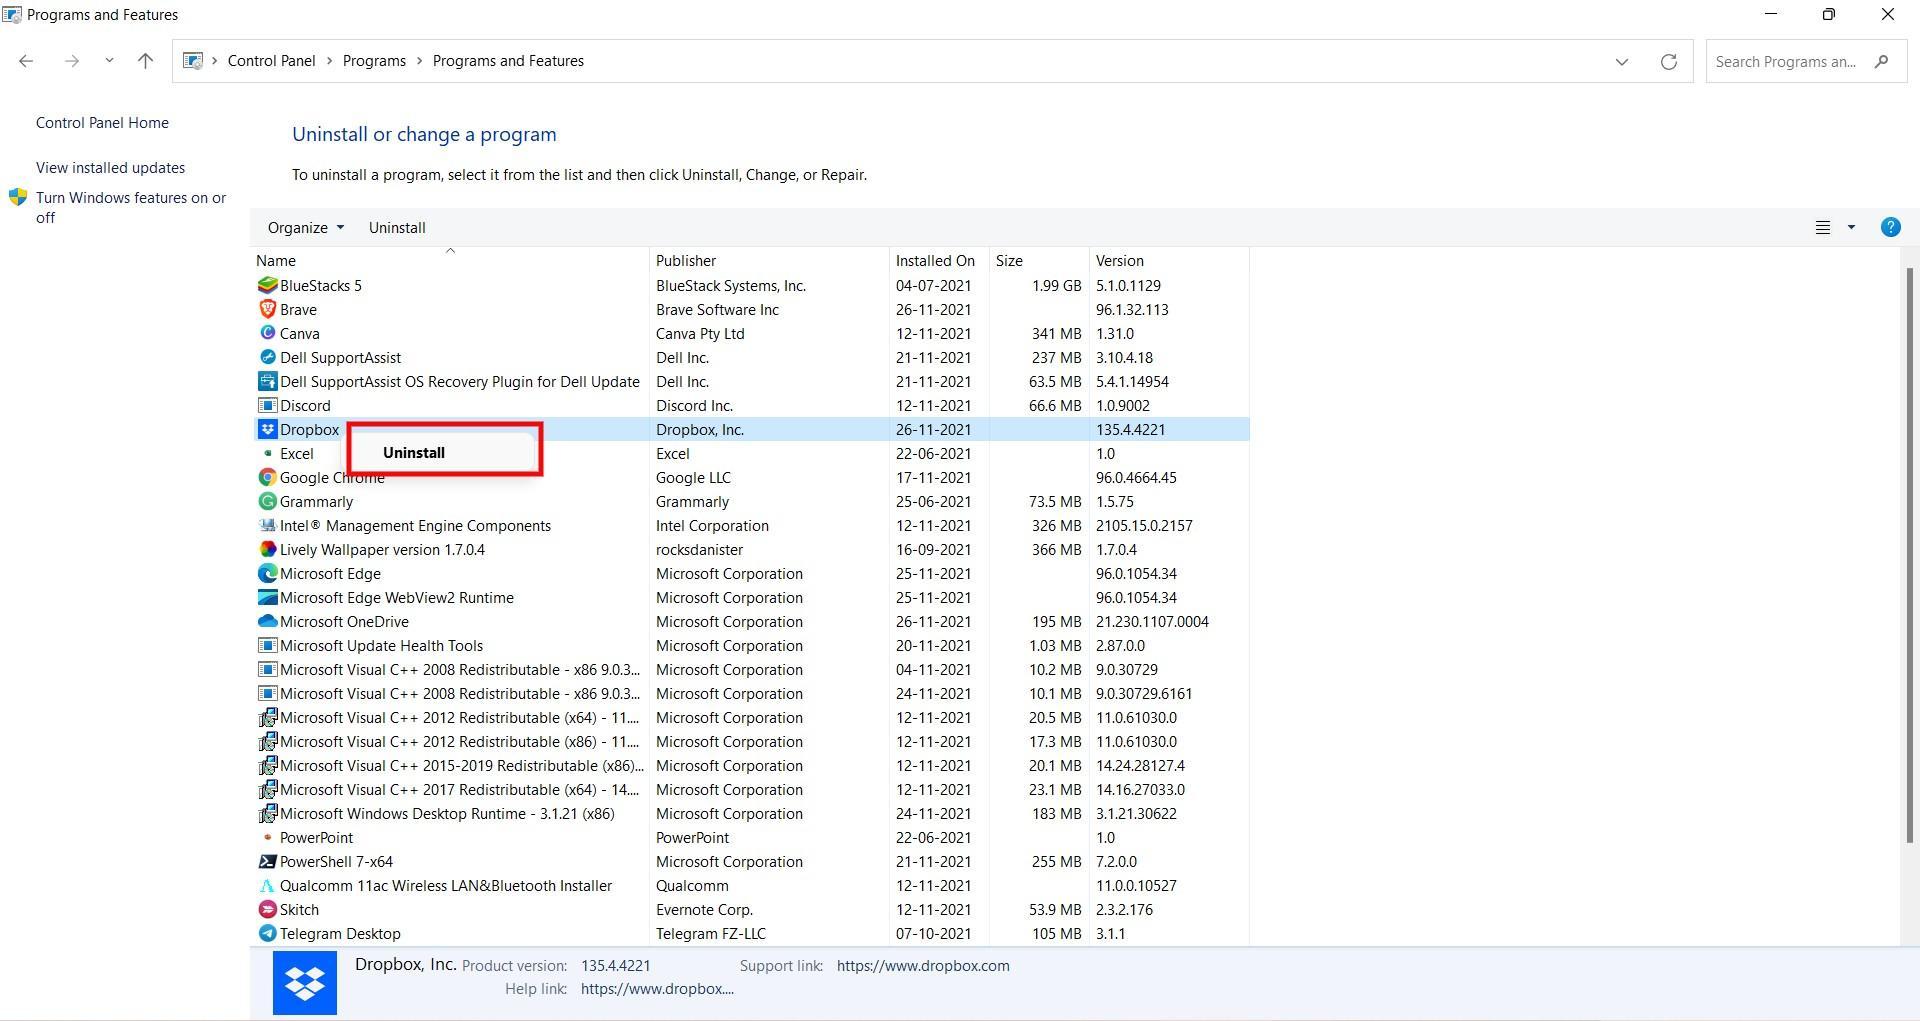Click the Canva icon in program list
This screenshot has width=1920, height=1021.
point(267,333)
